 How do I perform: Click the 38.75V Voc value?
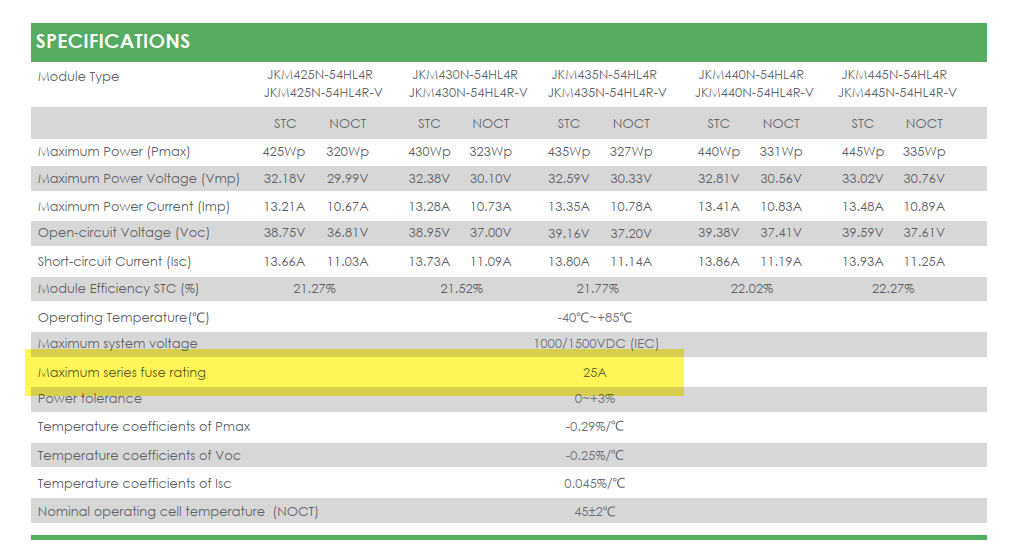(284, 232)
